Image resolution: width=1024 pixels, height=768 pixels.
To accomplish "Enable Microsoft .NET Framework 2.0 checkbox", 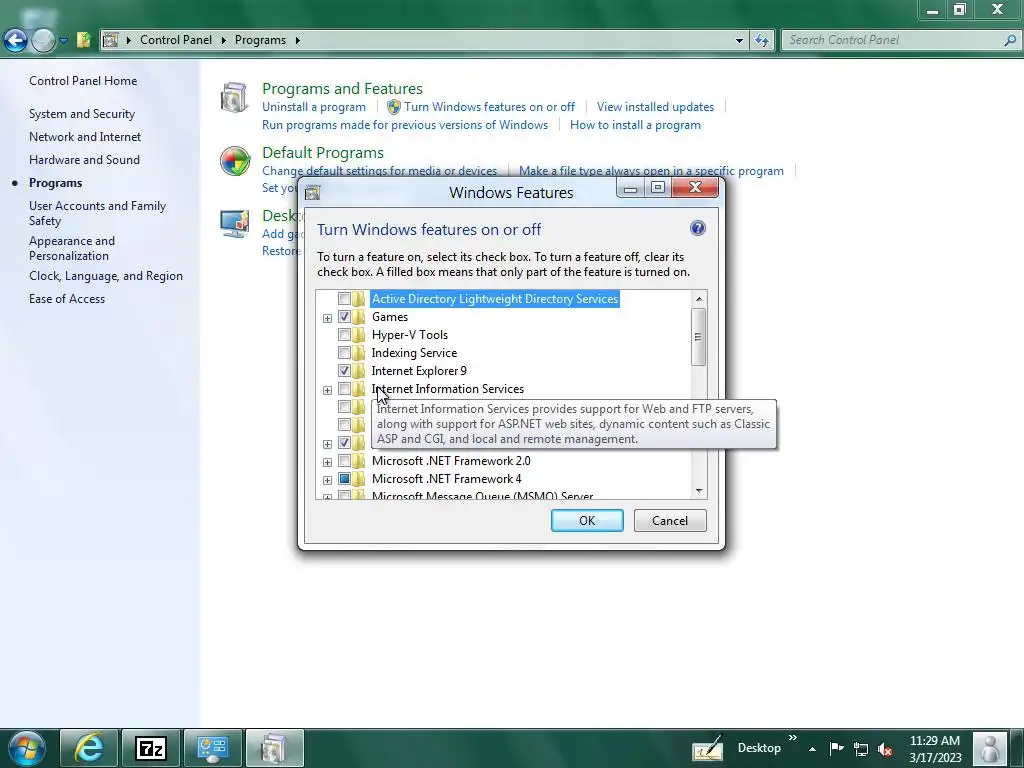I will [344, 460].
